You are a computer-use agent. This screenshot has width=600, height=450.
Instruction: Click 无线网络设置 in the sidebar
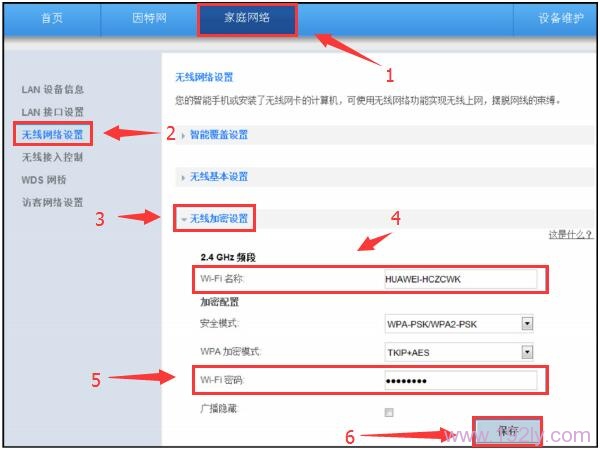tap(52, 134)
